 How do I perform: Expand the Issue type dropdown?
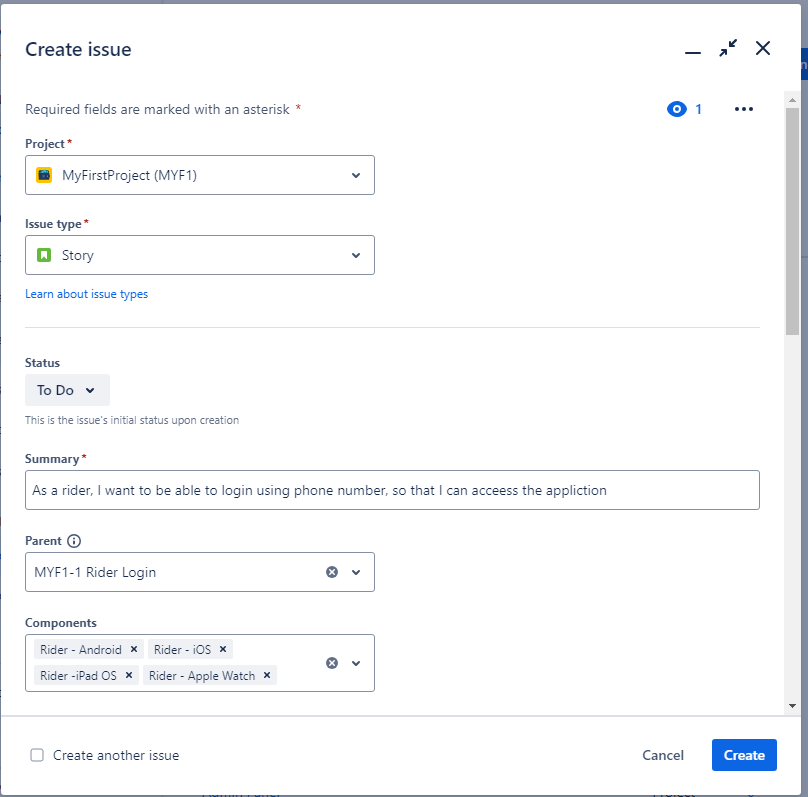point(200,255)
